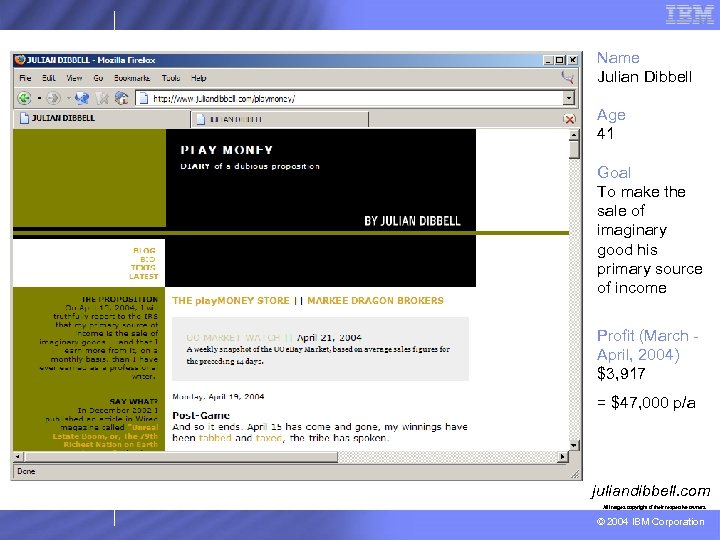Click the vertical scrollbar up arrow
The width and height of the screenshot is (720, 540).
click(x=574, y=135)
